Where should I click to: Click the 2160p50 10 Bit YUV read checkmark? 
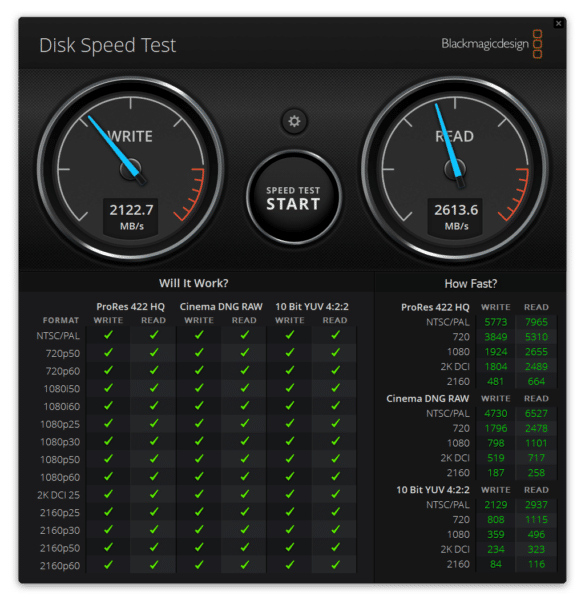click(335, 547)
